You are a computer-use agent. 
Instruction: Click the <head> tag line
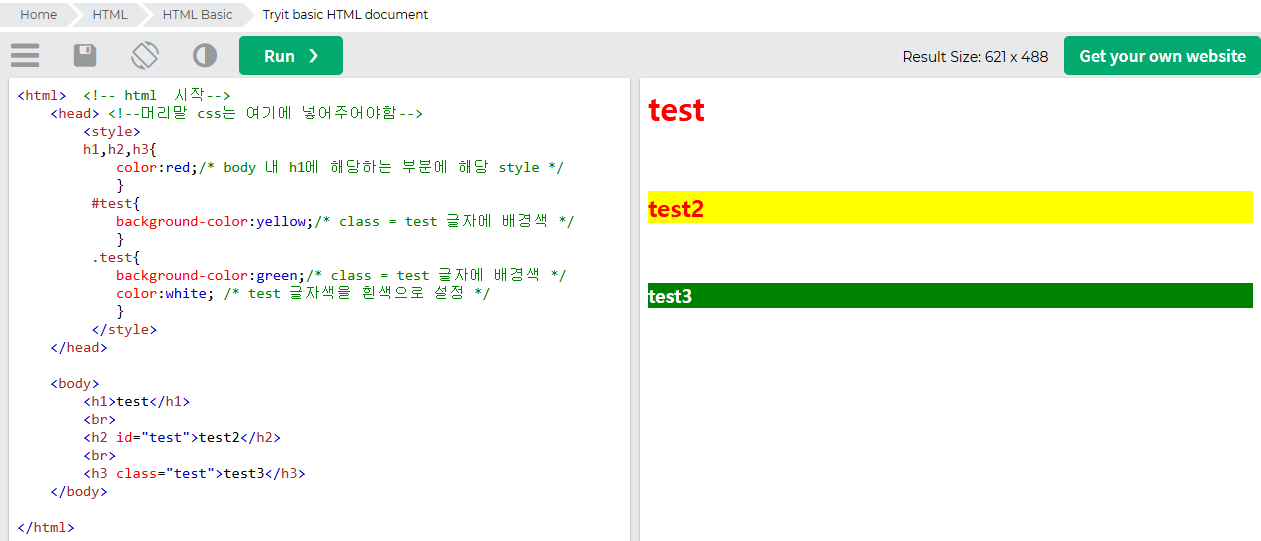pyautogui.click(x=237, y=113)
